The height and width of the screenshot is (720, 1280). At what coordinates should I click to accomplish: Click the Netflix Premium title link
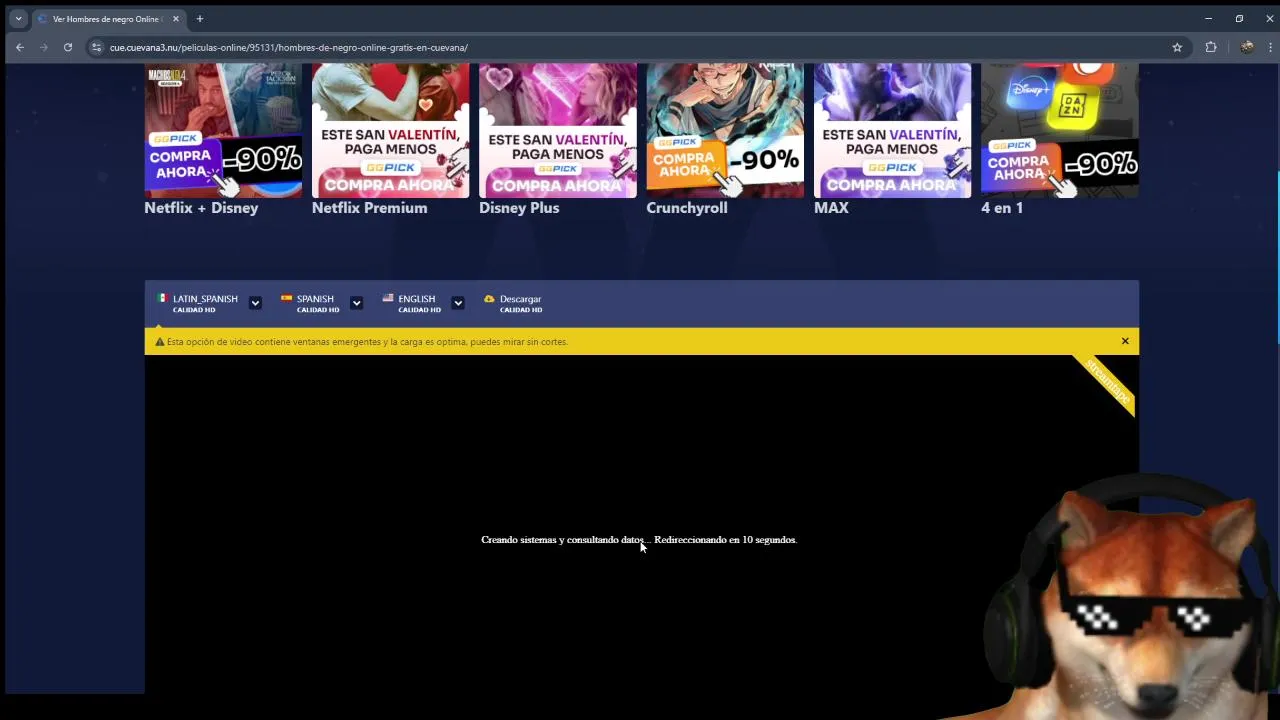coord(369,208)
